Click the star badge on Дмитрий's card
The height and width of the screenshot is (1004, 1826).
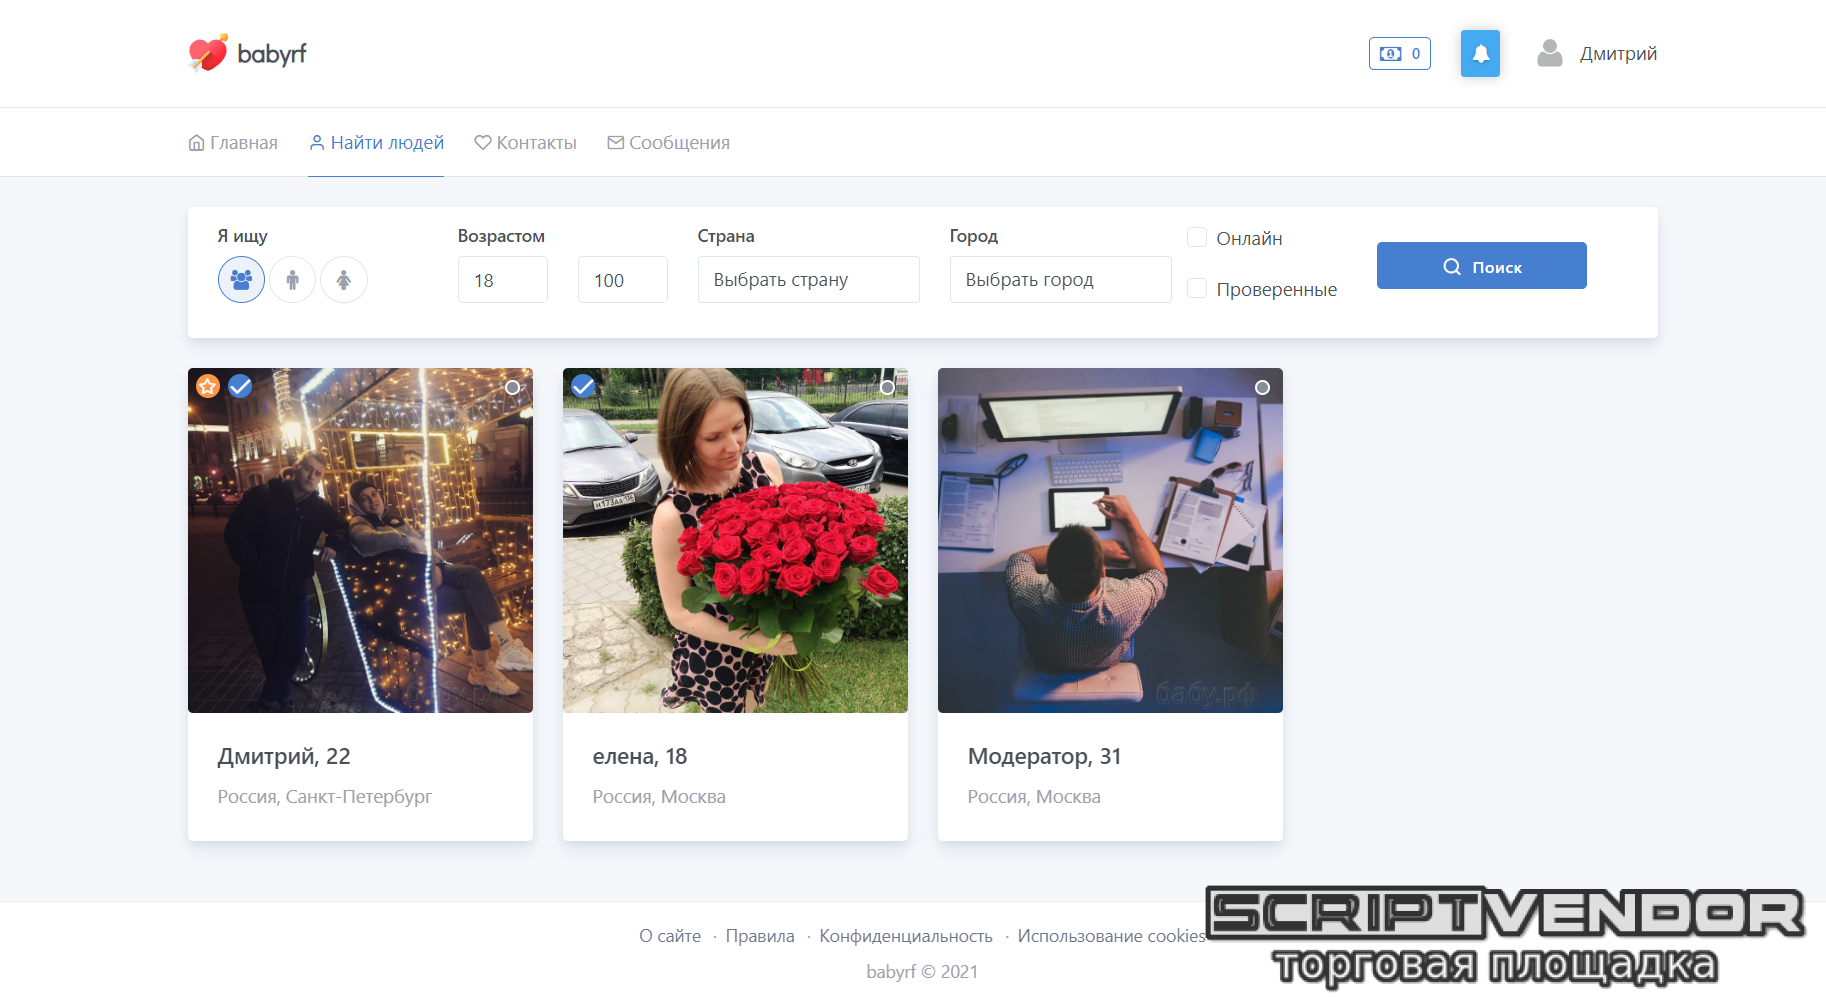tap(208, 386)
